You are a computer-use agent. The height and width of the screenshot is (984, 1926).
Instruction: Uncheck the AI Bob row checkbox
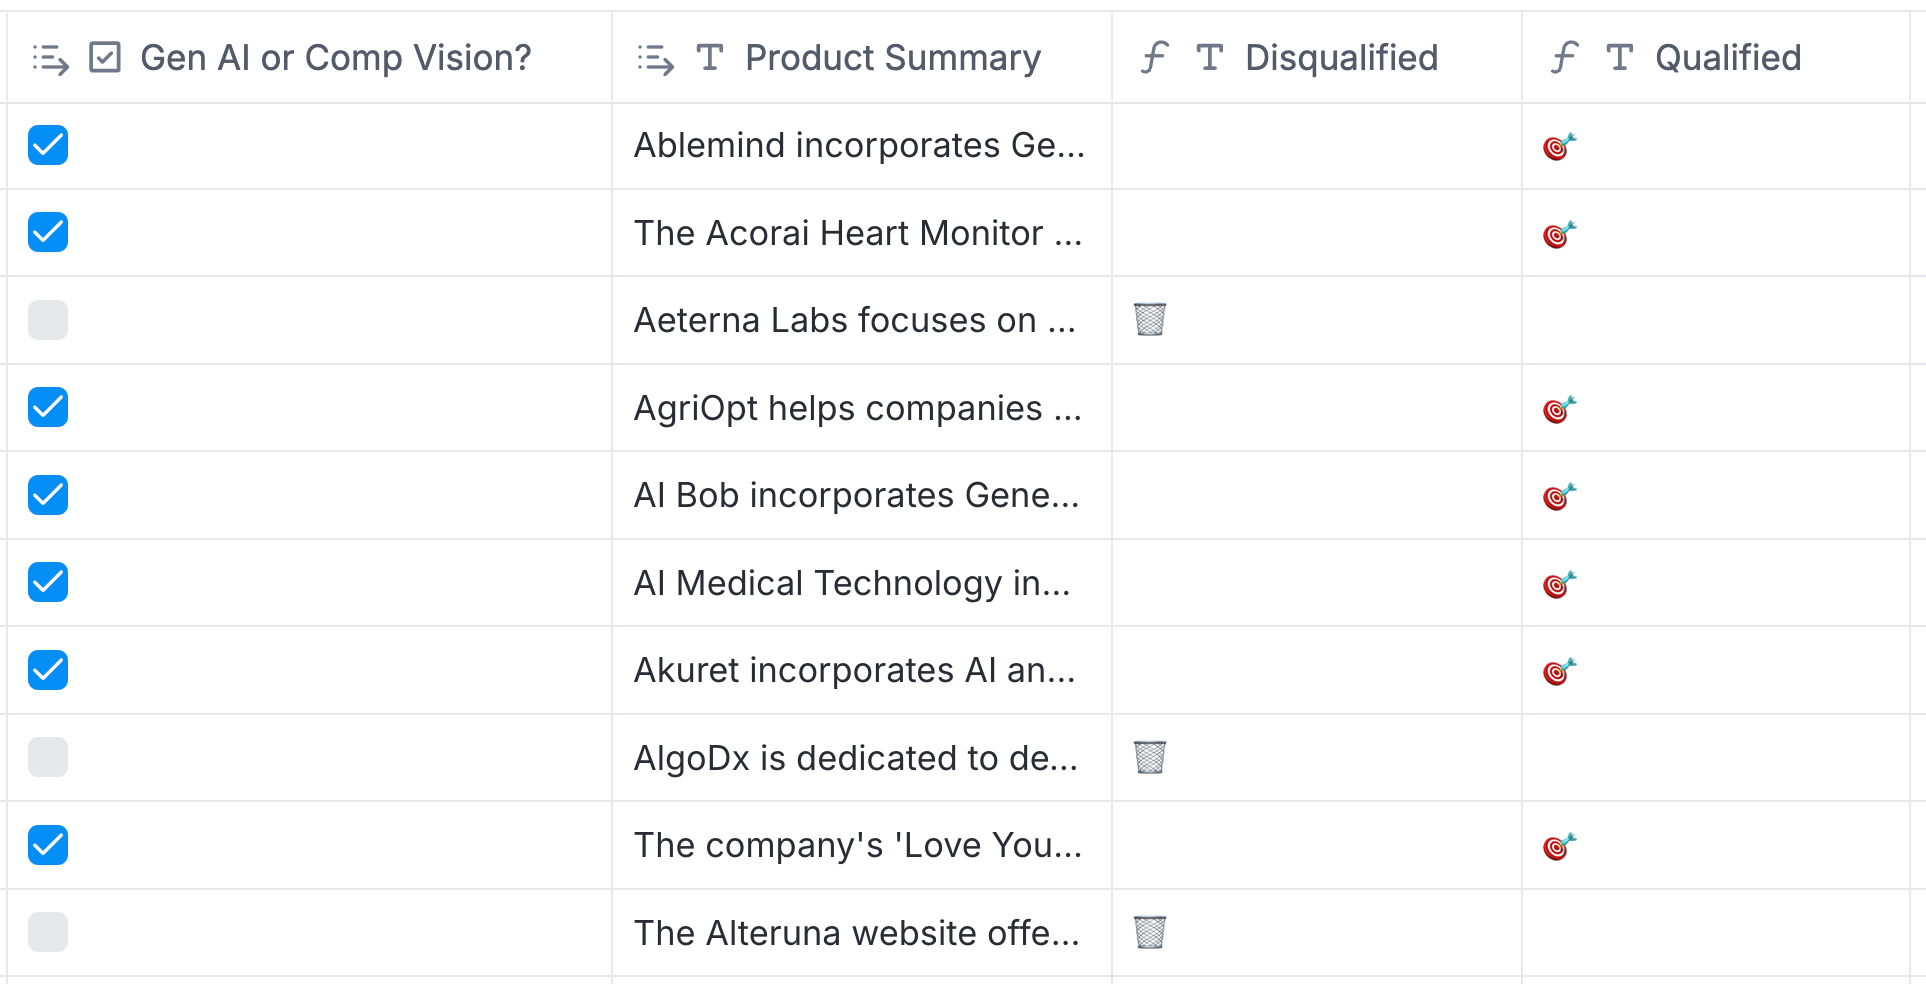click(48, 495)
